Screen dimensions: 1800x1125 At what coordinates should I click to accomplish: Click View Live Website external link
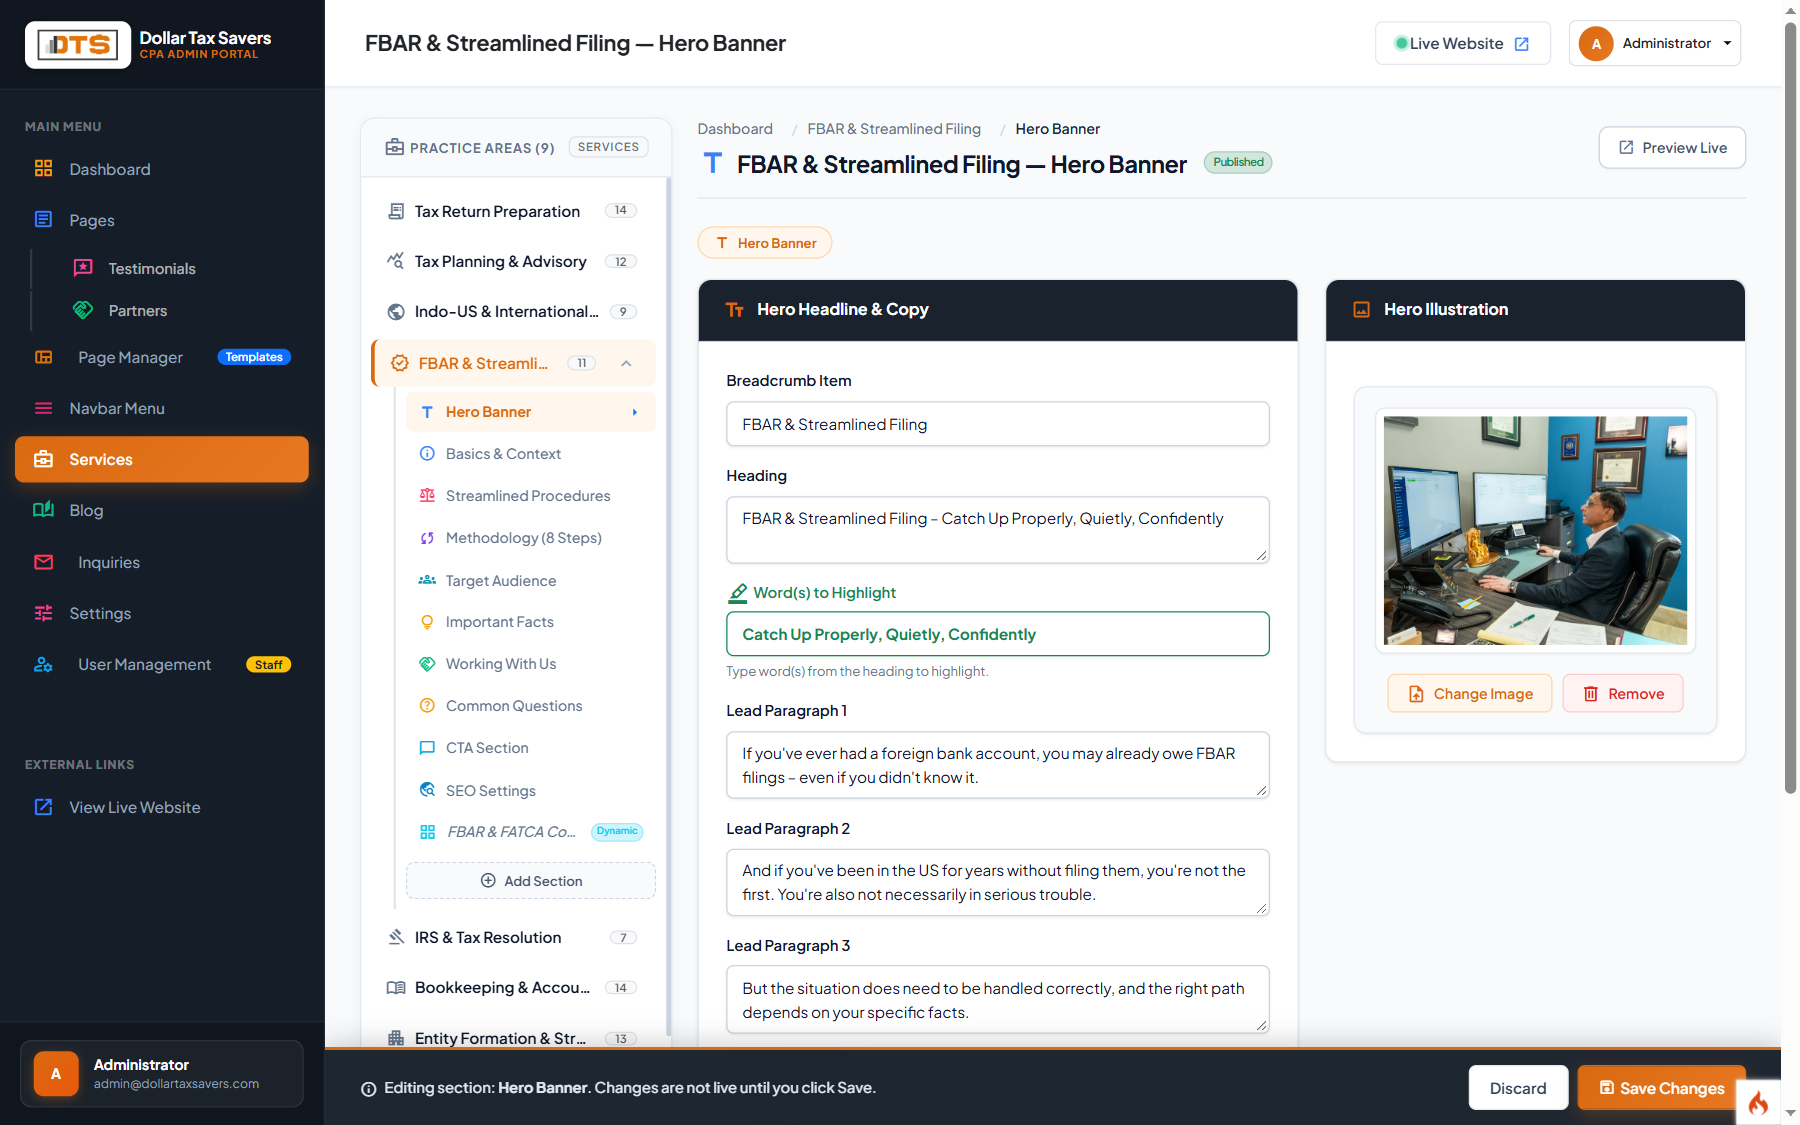[162, 807]
